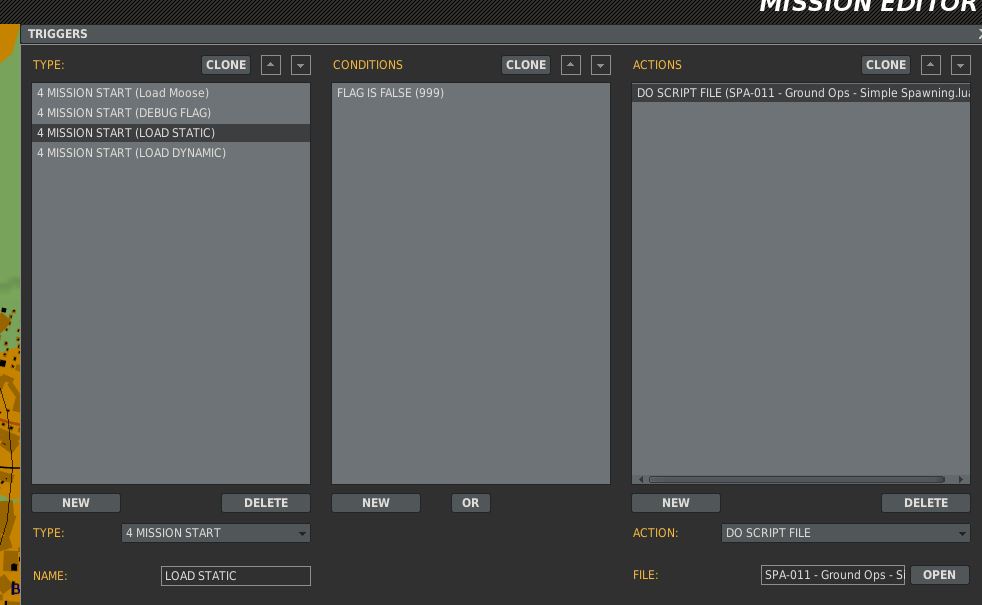Open the trigger TYPE dropdown
Screen dimensions: 982x605
coord(216,533)
